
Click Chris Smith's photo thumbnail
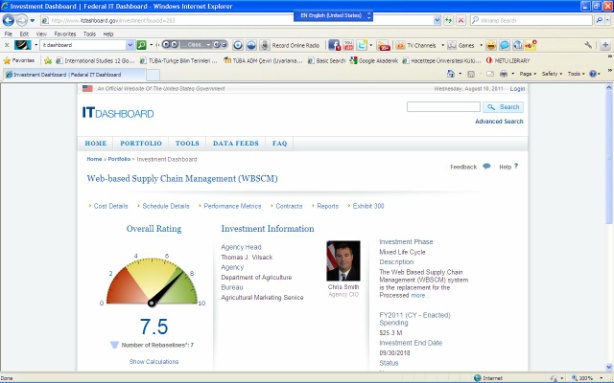(x=343, y=261)
